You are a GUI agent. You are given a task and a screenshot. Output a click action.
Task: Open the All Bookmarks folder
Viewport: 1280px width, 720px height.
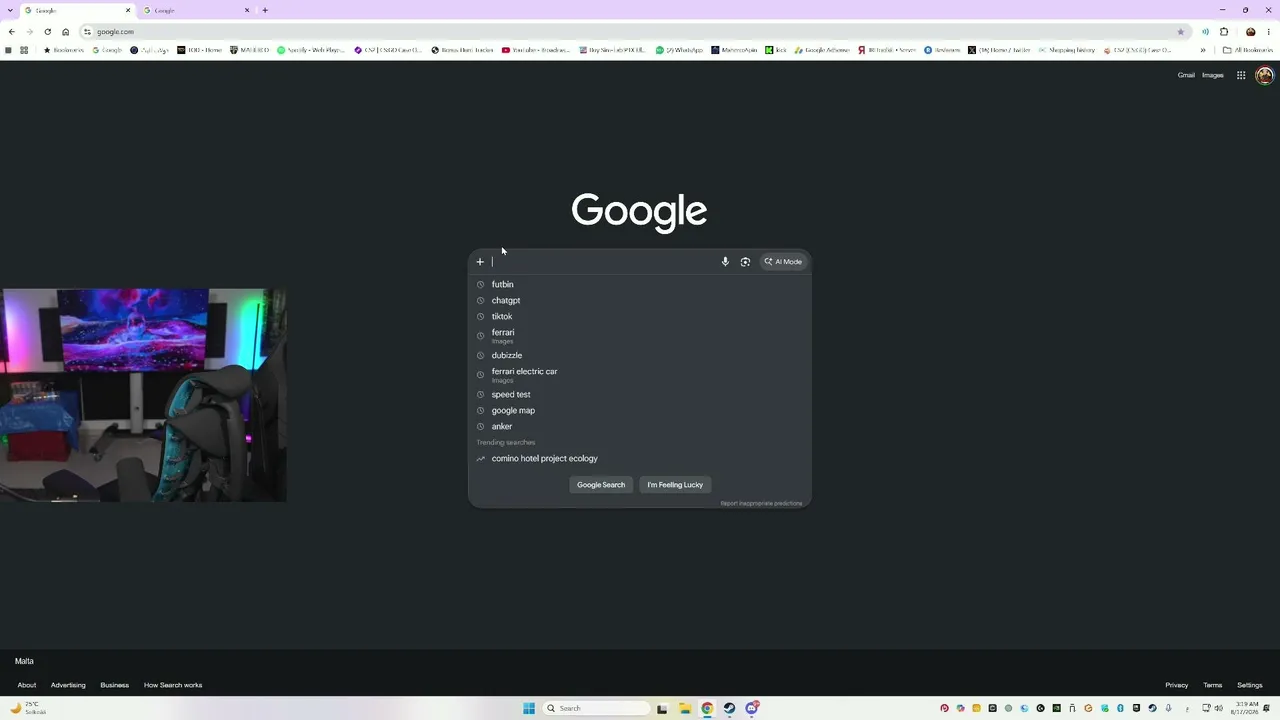tap(1248, 50)
